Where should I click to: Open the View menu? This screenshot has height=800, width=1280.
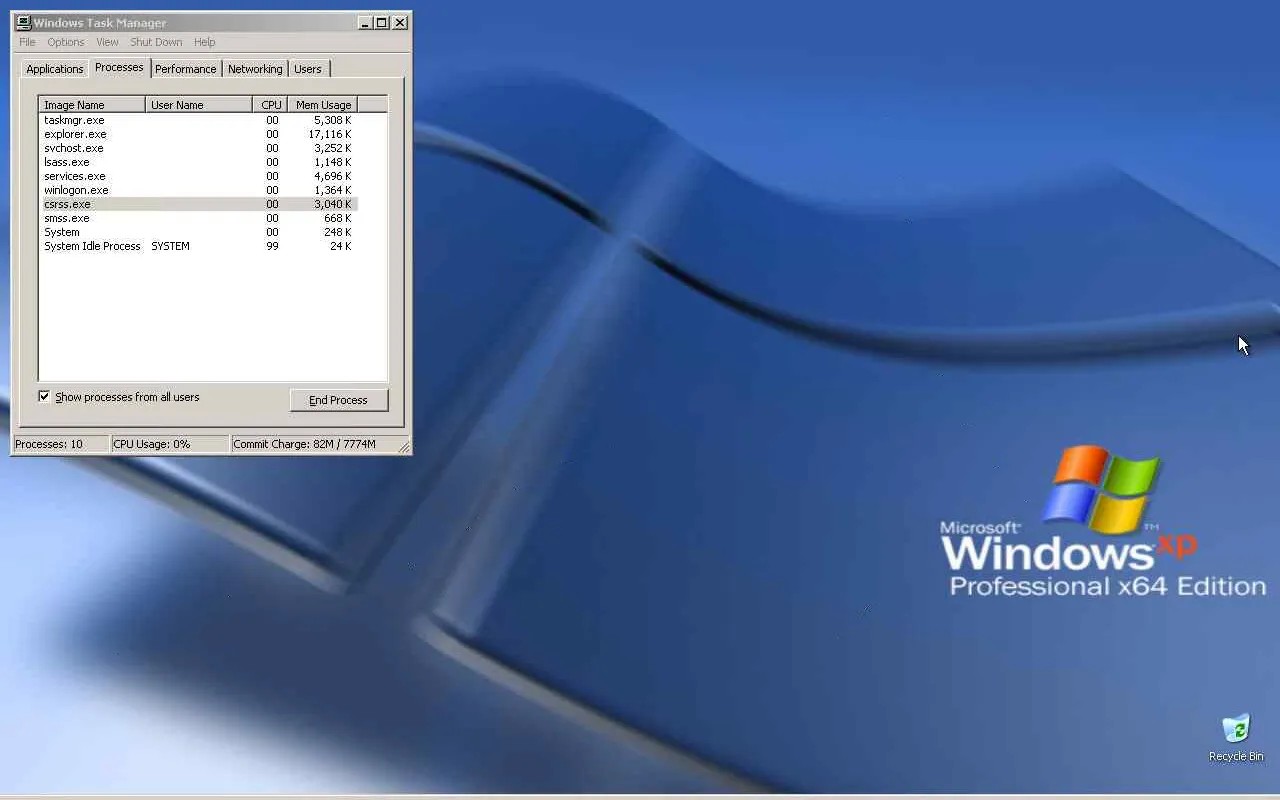coord(107,42)
